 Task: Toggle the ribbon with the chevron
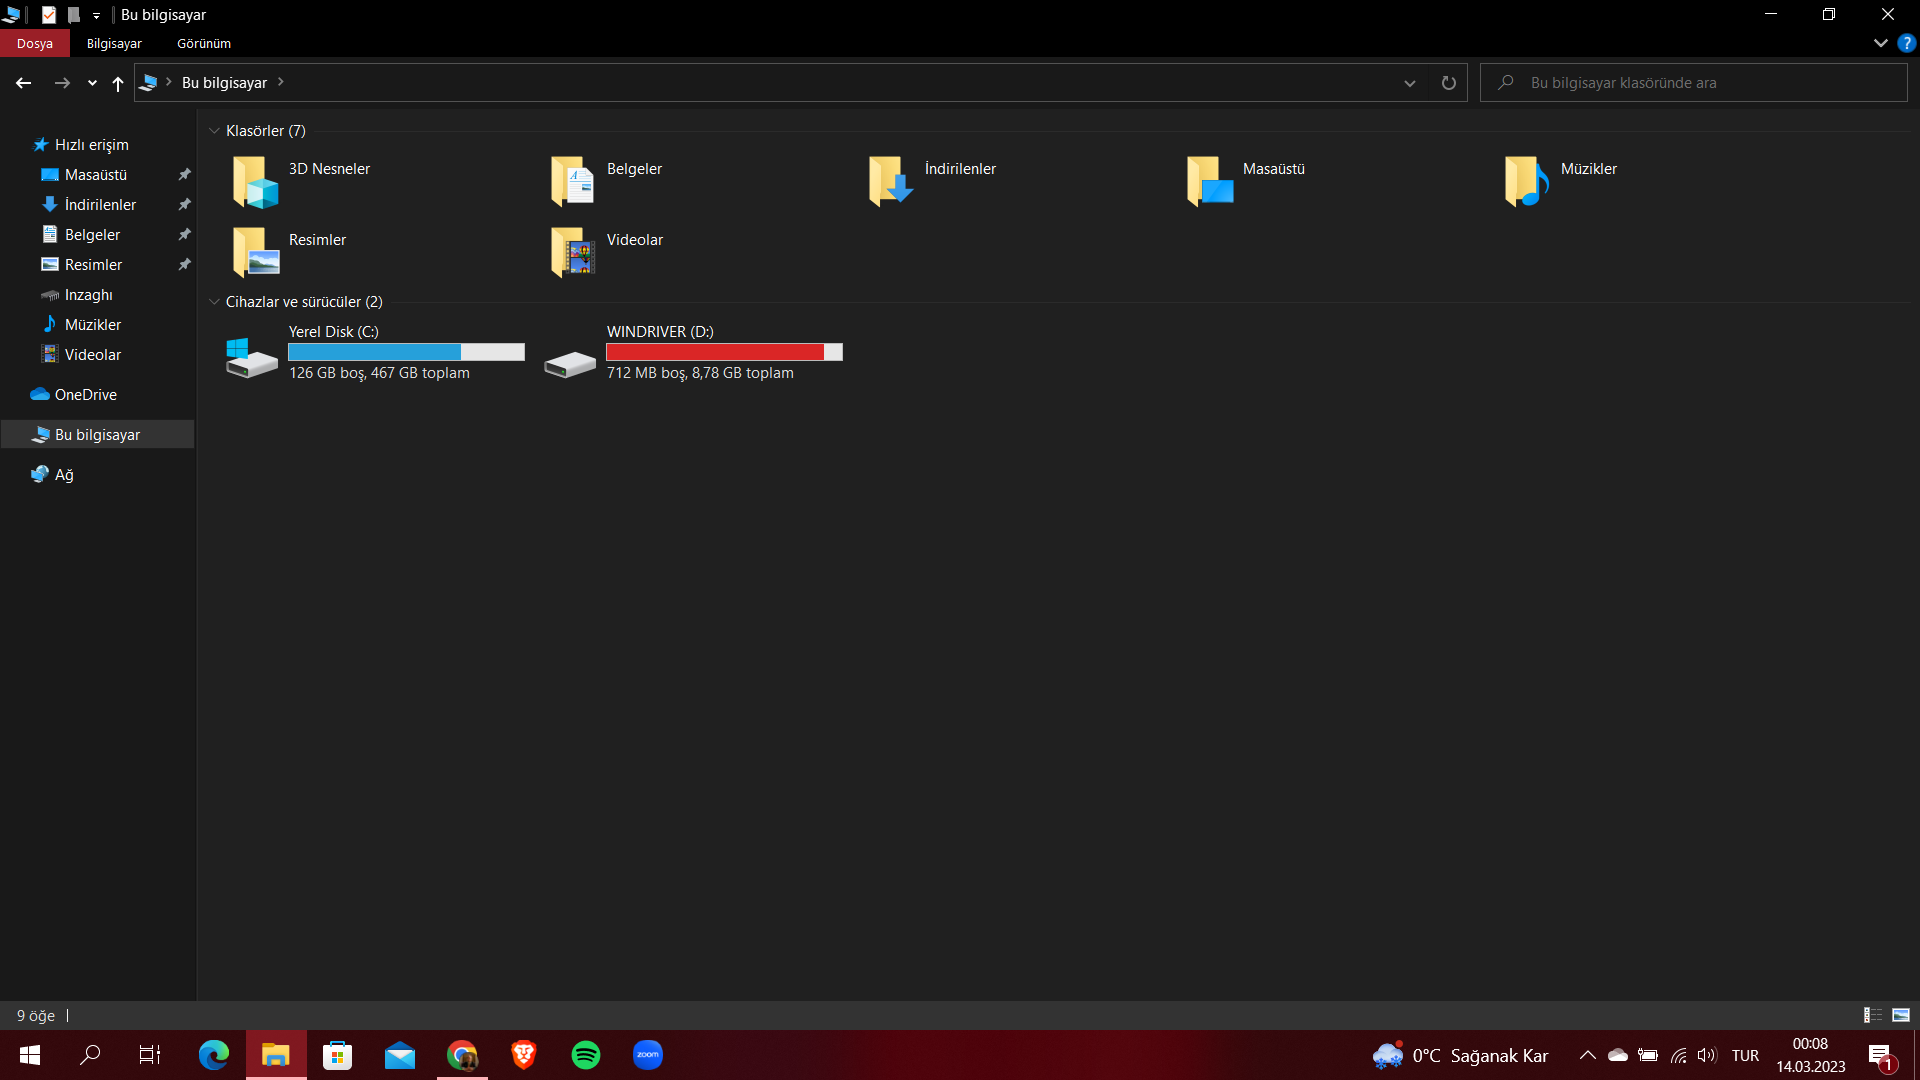1880,43
